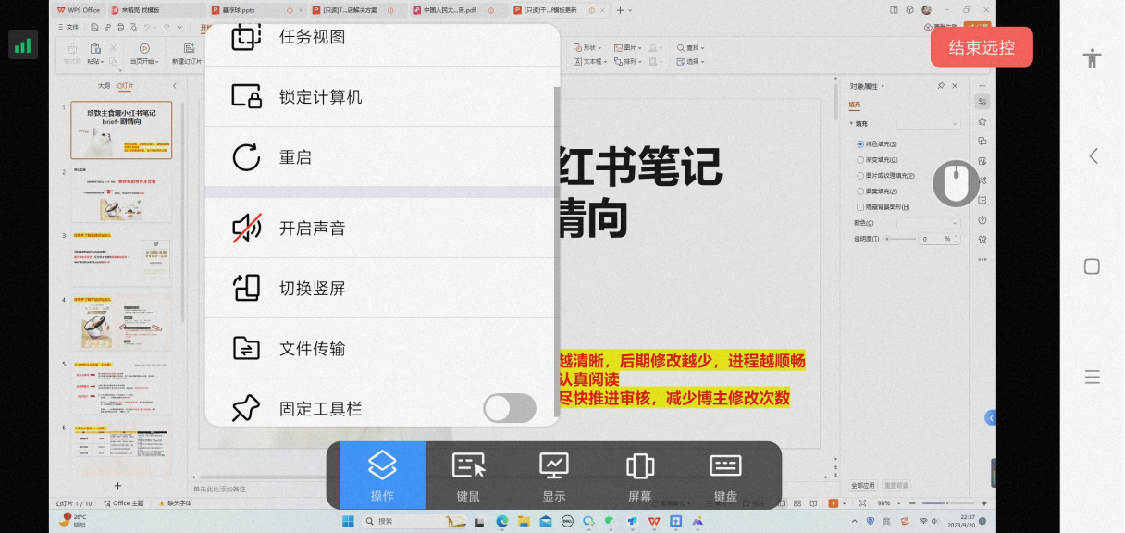Screen dimensions: 1125x533
Task: Select slide 2 thumbnail in WPS panel
Action: (121, 194)
